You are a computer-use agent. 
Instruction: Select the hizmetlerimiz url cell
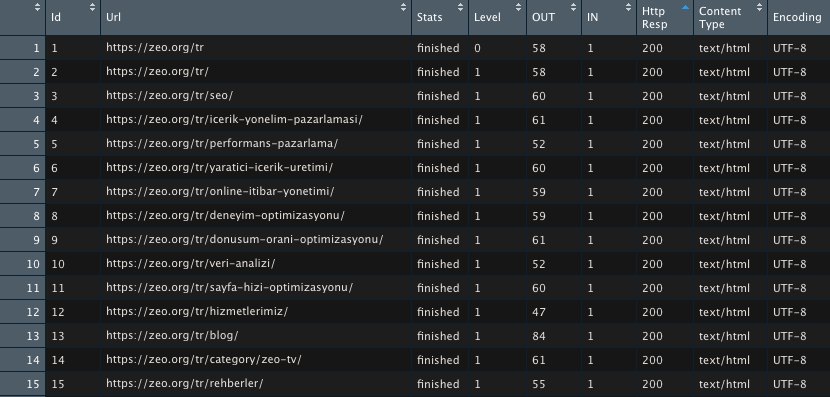(x=256, y=312)
